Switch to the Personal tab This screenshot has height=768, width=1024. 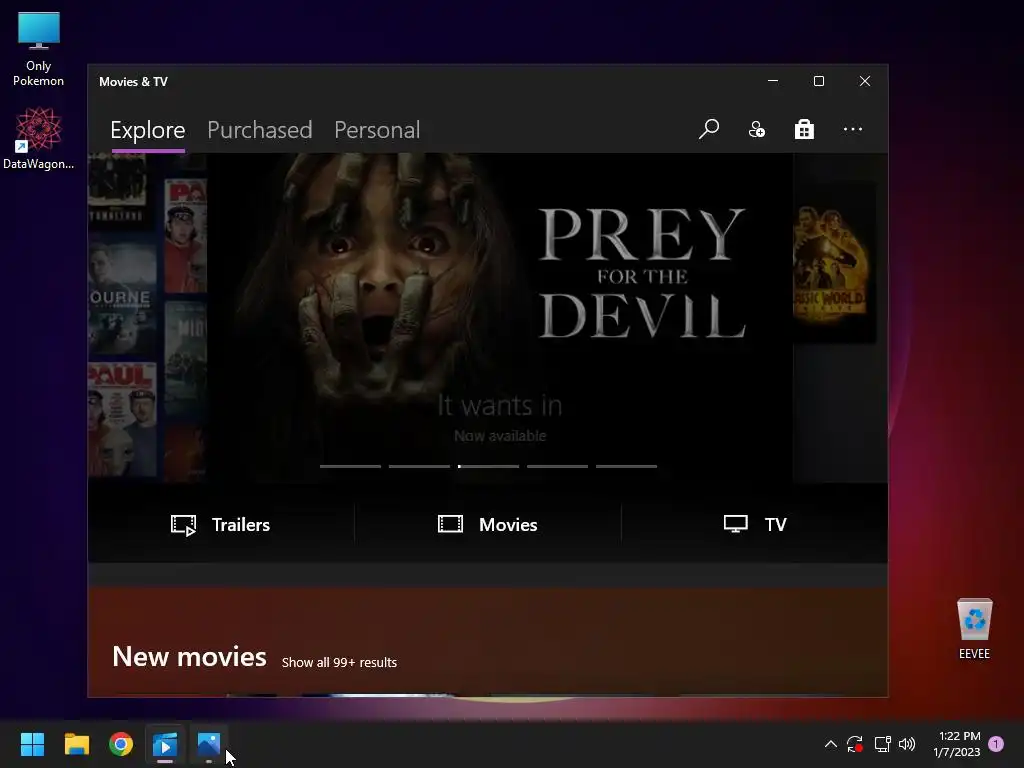pyautogui.click(x=377, y=130)
